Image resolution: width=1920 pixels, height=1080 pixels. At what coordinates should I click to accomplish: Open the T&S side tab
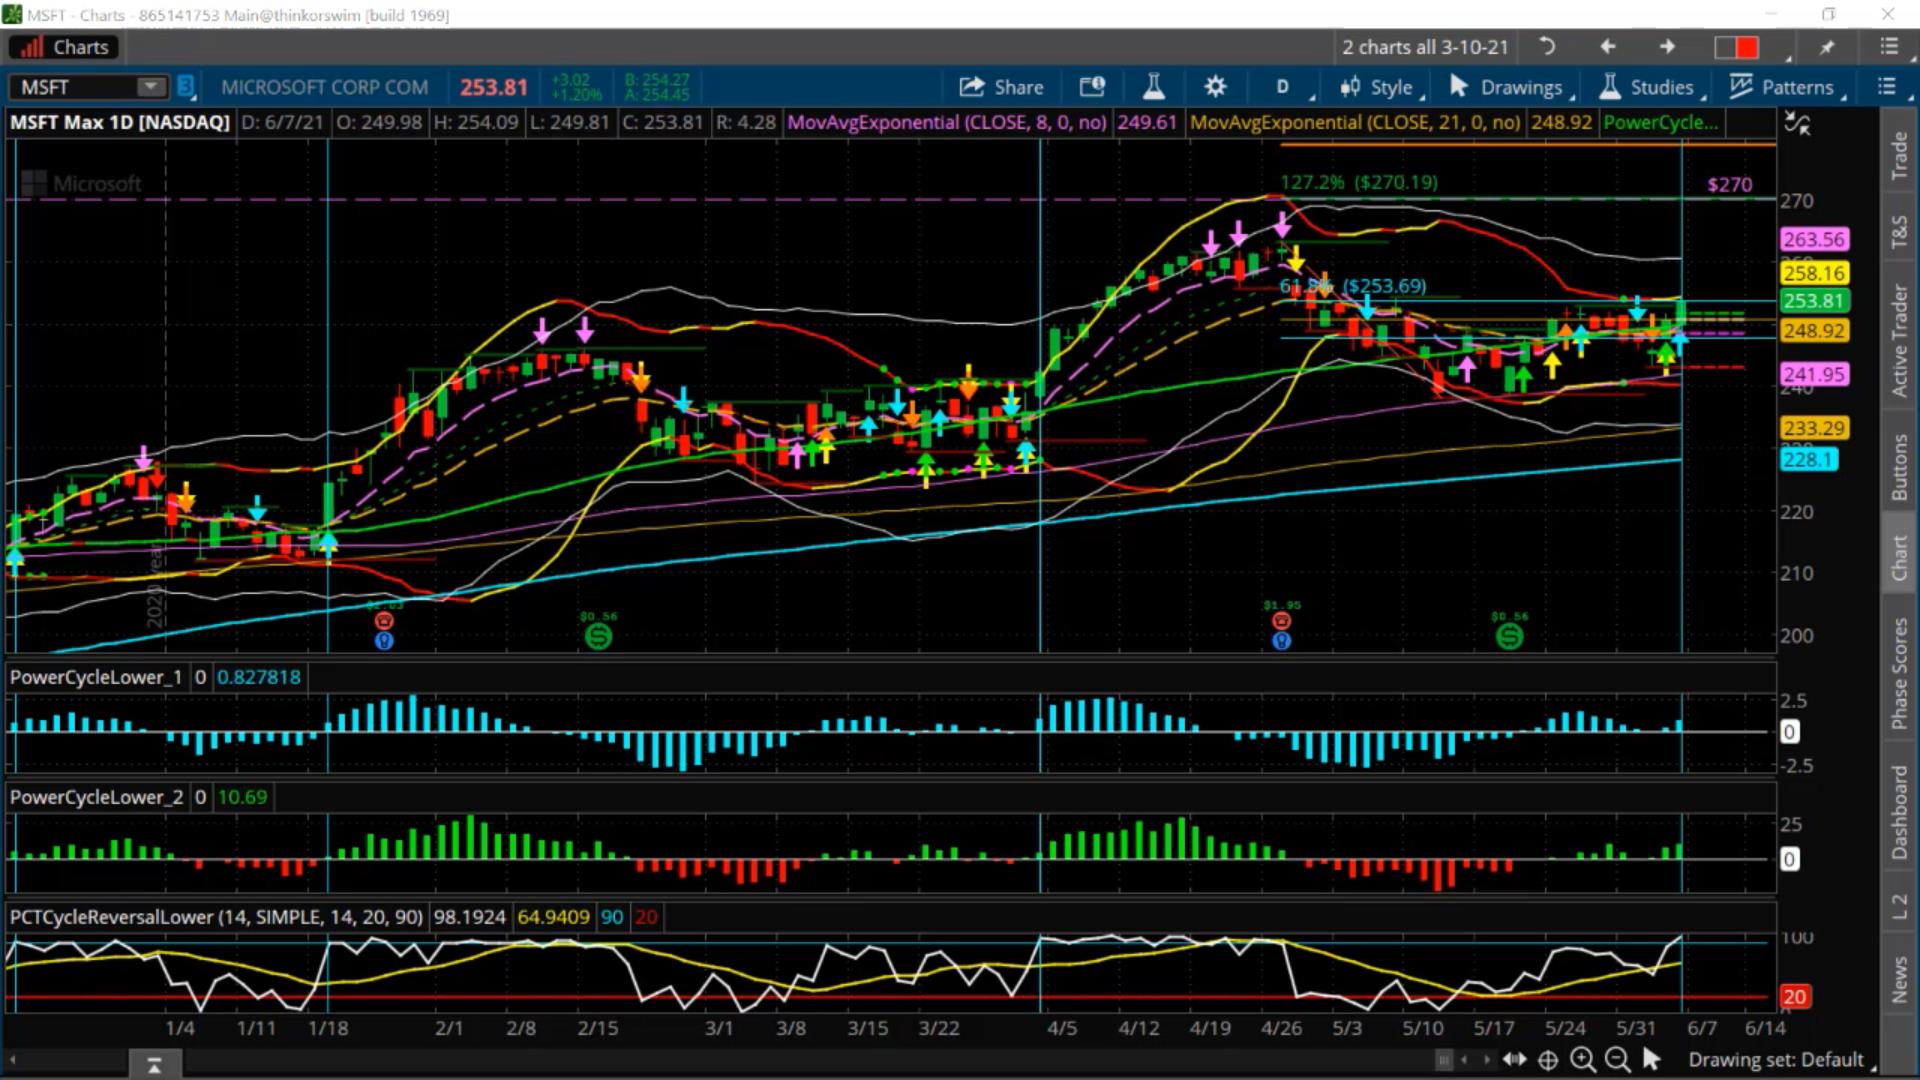click(x=1899, y=231)
